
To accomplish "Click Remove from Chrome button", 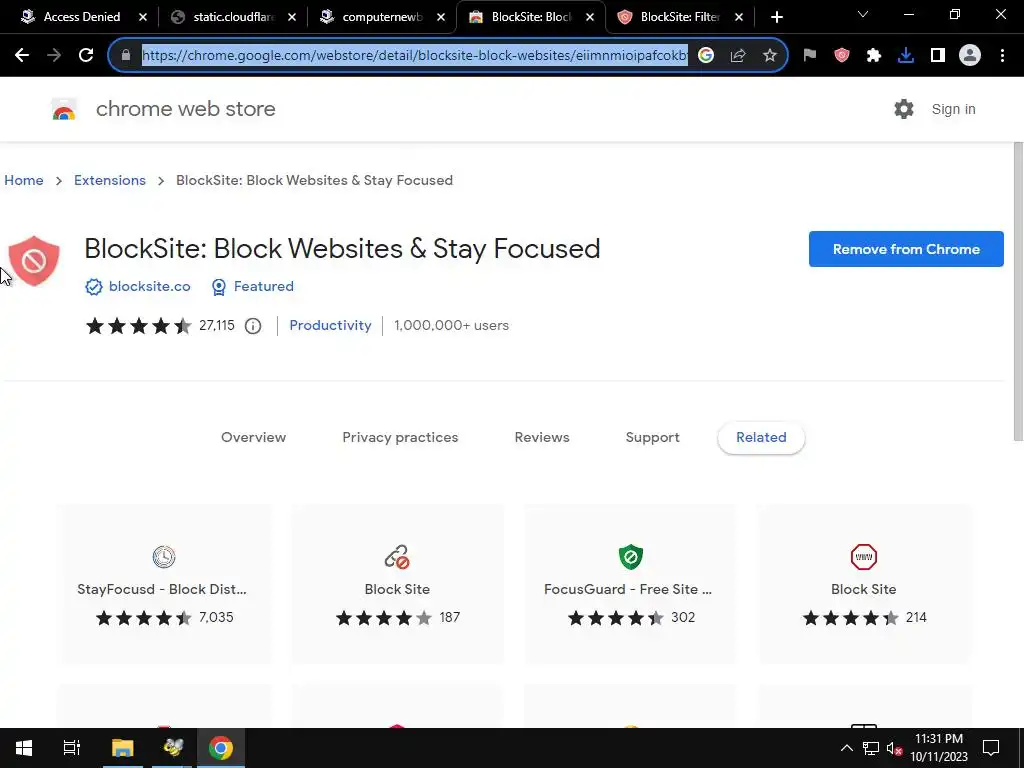I will pyautogui.click(x=906, y=249).
